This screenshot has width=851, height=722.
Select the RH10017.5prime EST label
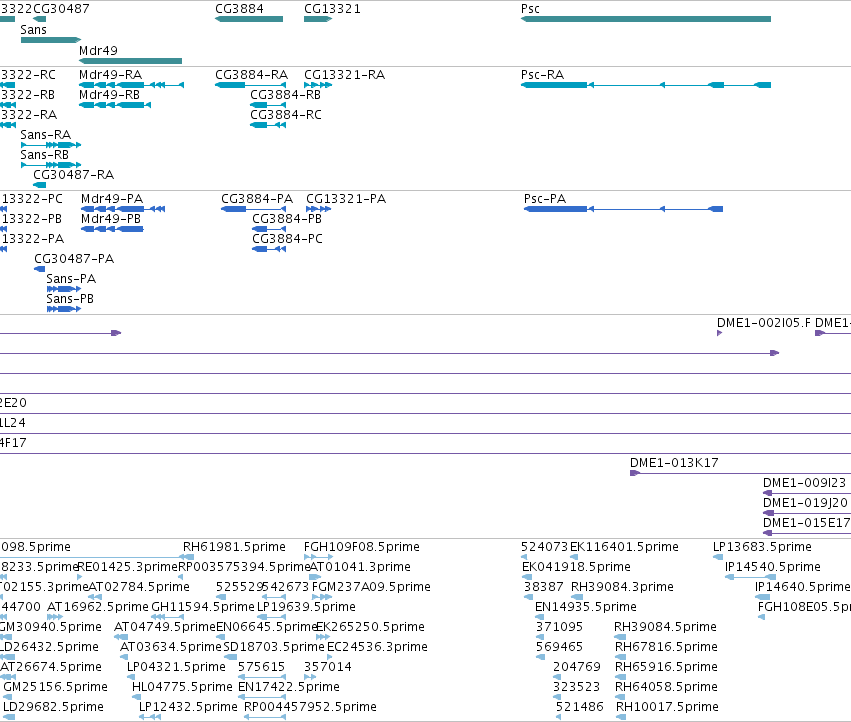point(668,707)
